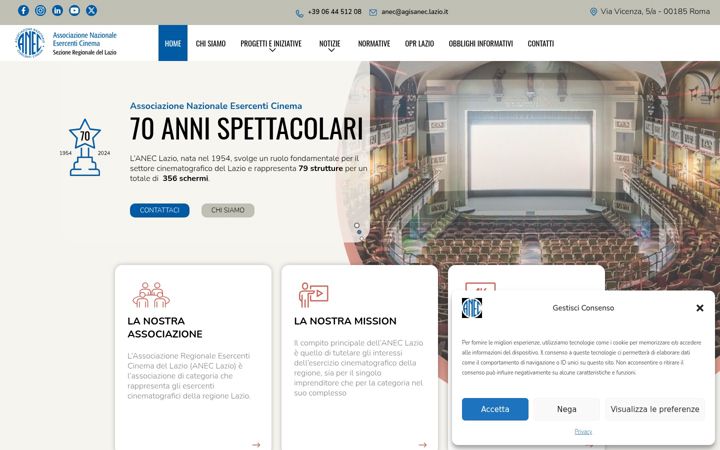Open the PROGETTI E INIZIATIVE menu item
Image resolution: width=720 pixels, height=450 pixels.
pyautogui.click(x=271, y=43)
